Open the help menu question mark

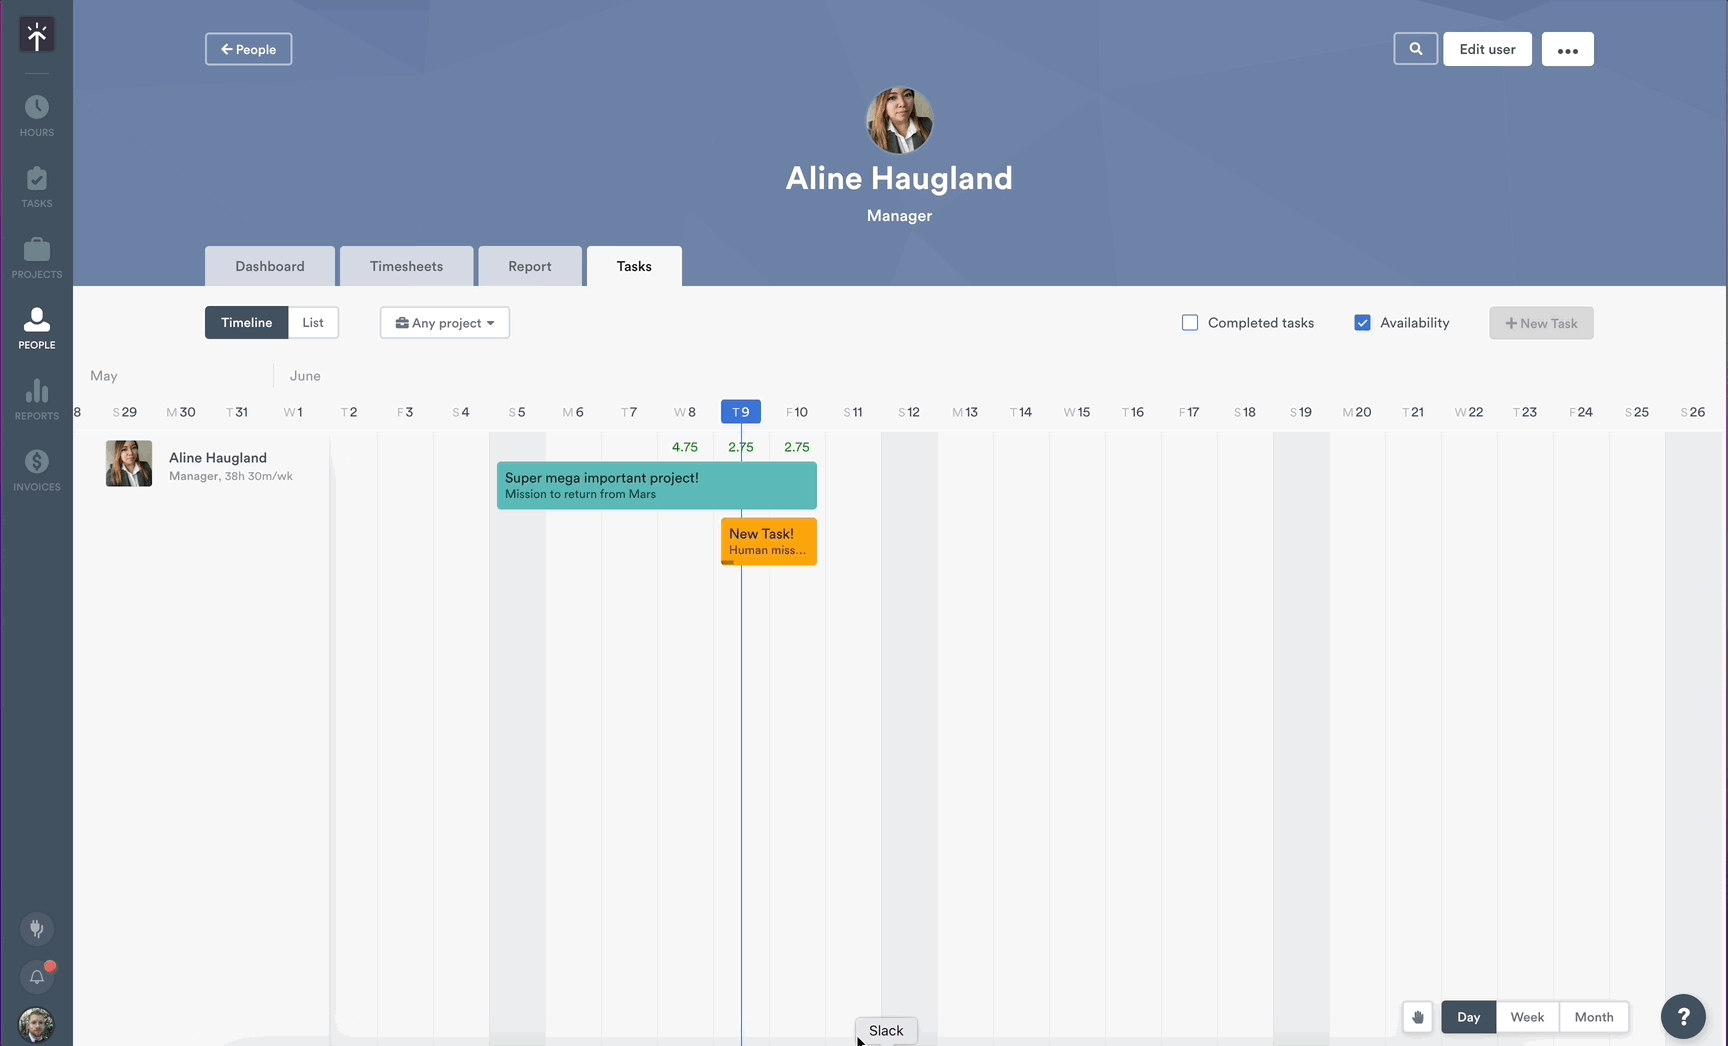[1683, 1016]
